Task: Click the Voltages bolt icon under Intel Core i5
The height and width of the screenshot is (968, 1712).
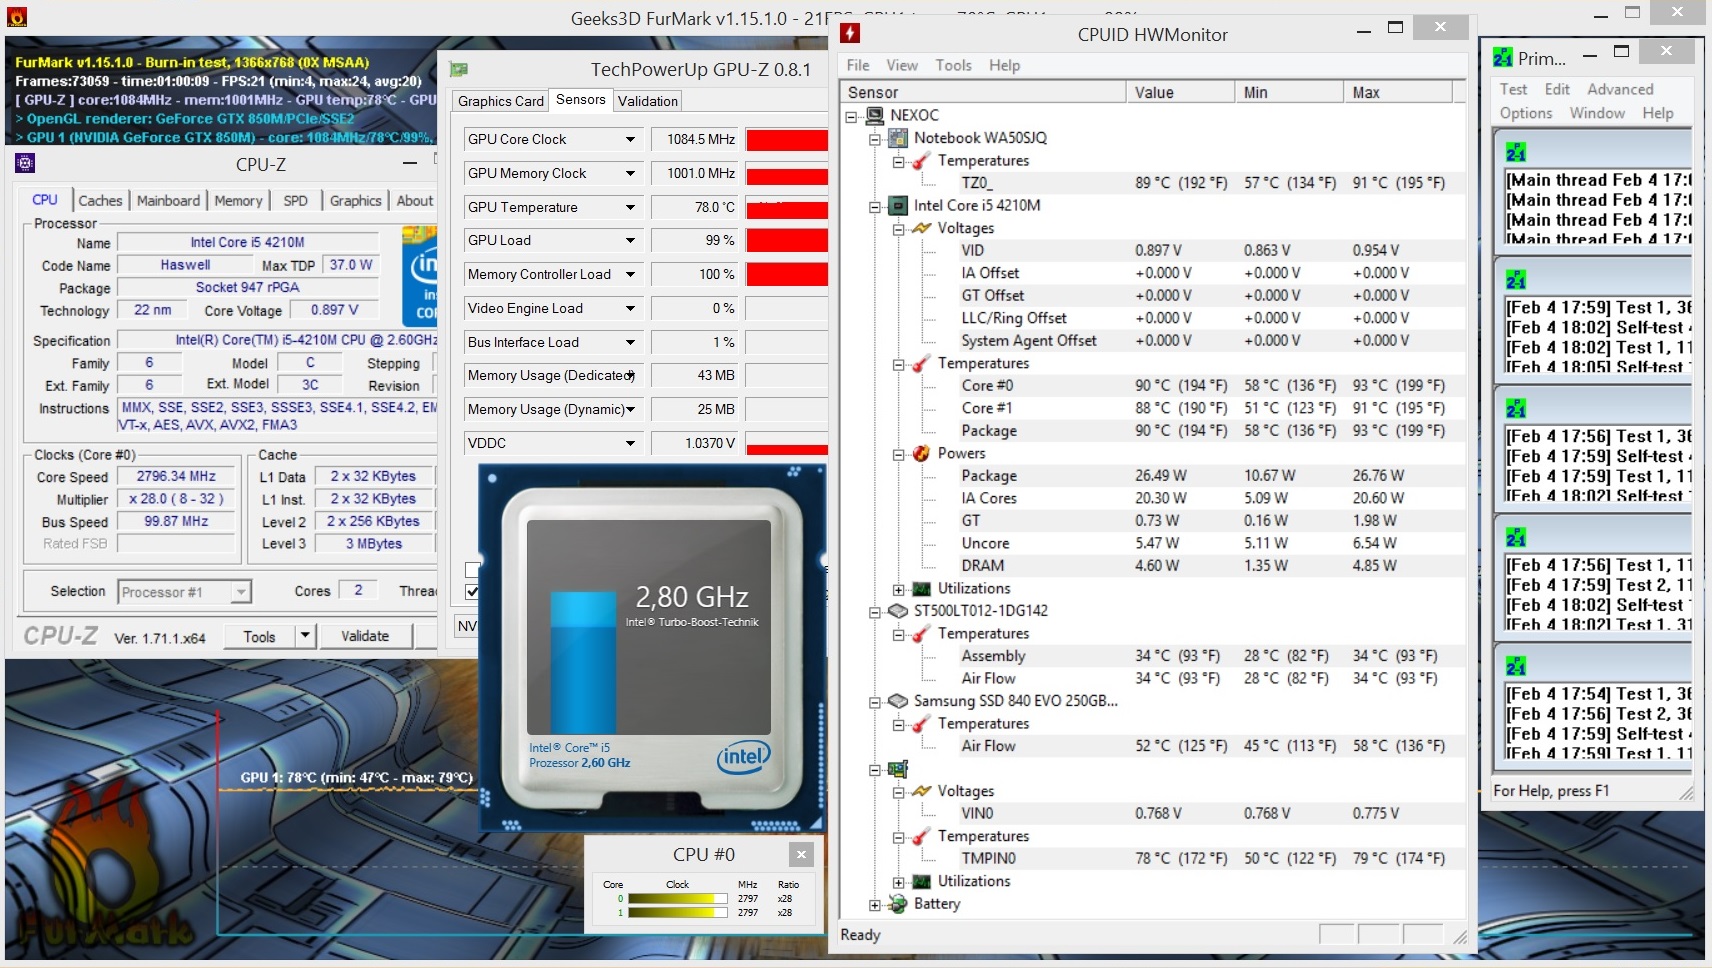Action: pos(922,228)
